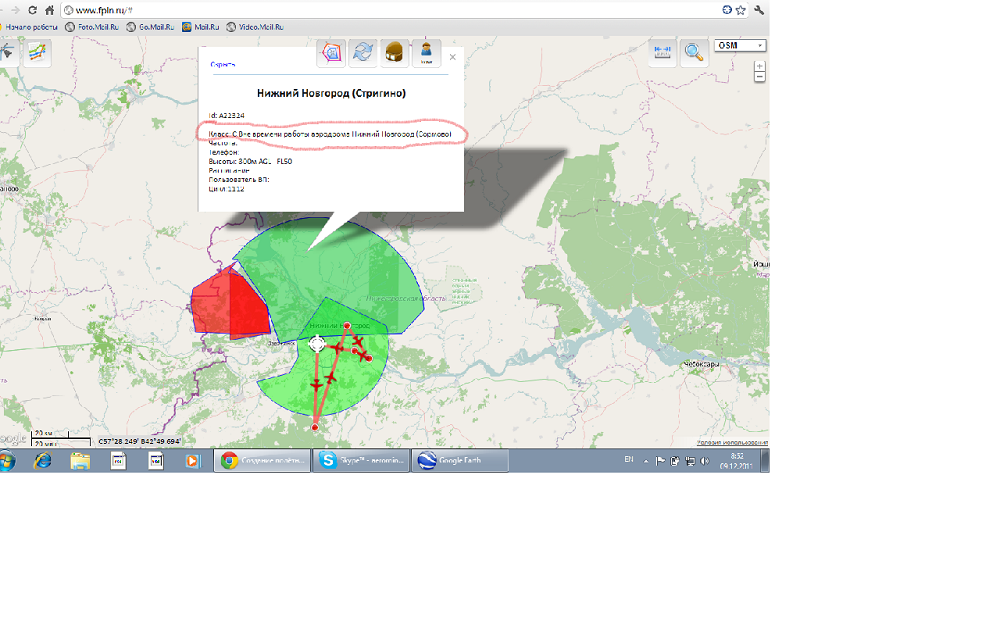
Task: Click the blue link in popup header
Action: [x=222, y=64]
